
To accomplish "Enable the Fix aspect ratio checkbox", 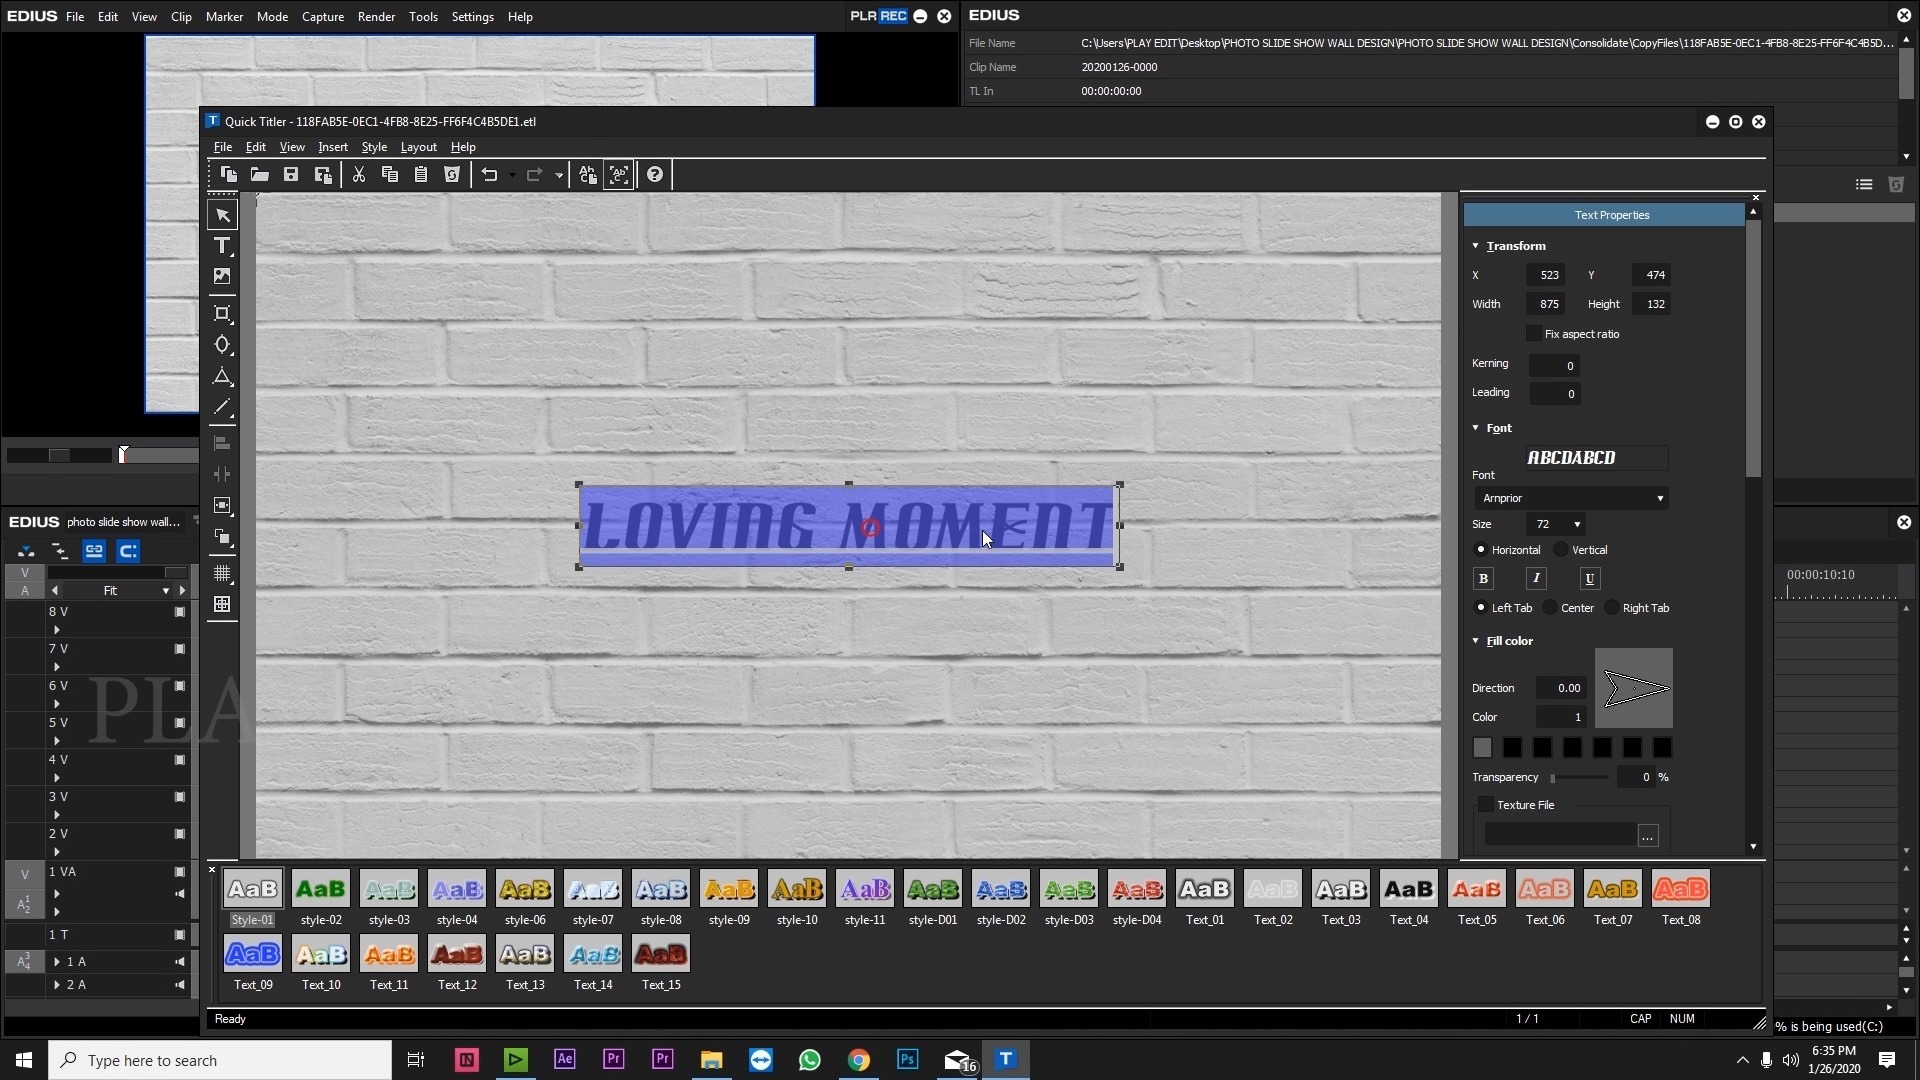I will [1534, 334].
